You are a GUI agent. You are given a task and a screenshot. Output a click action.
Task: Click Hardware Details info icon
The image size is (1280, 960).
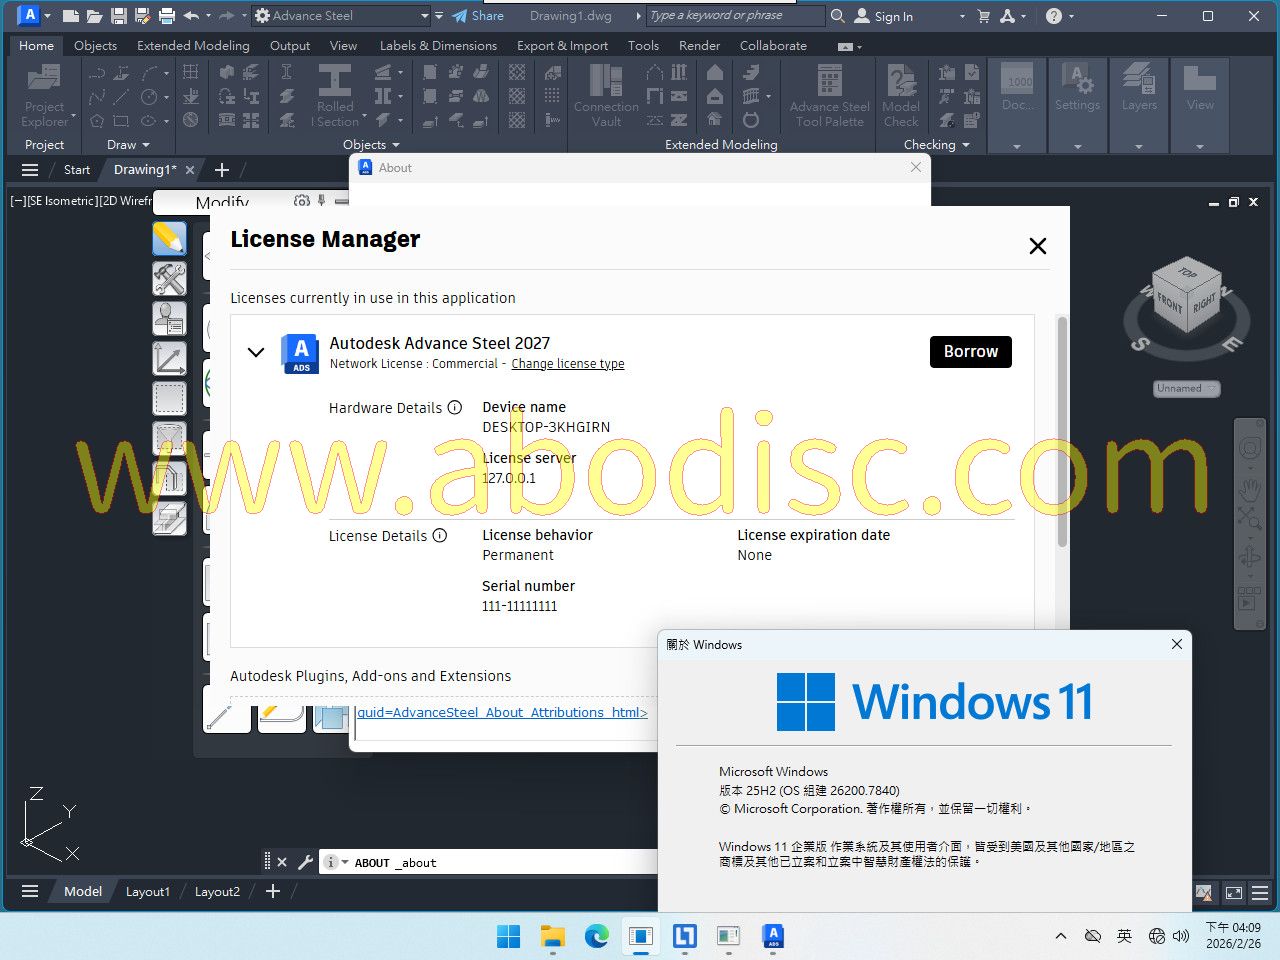pyautogui.click(x=455, y=408)
